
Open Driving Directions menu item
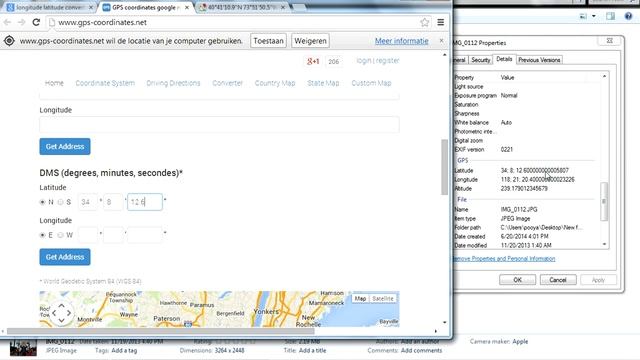click(173, 83)
